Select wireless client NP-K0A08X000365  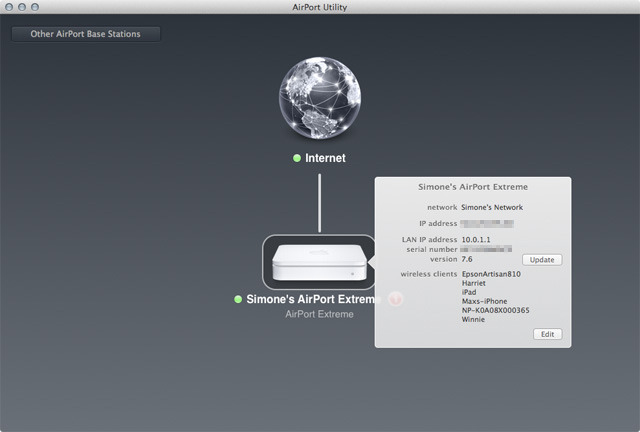(x=496, y=310)
